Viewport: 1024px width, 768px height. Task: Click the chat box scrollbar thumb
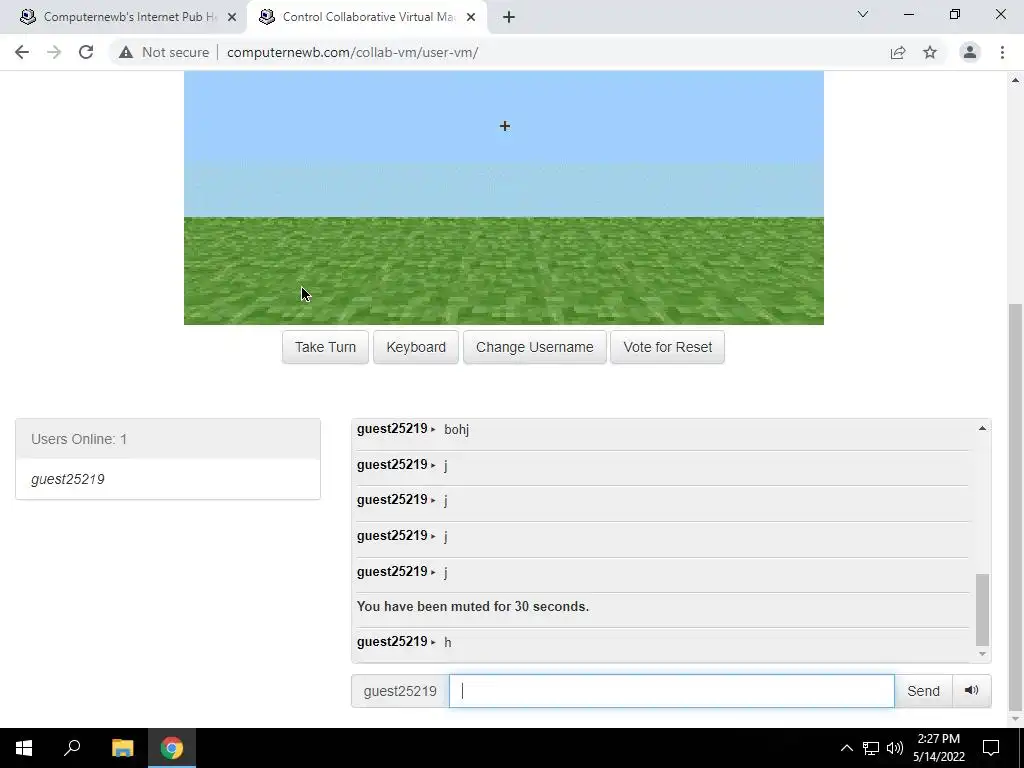coord(982,609)
